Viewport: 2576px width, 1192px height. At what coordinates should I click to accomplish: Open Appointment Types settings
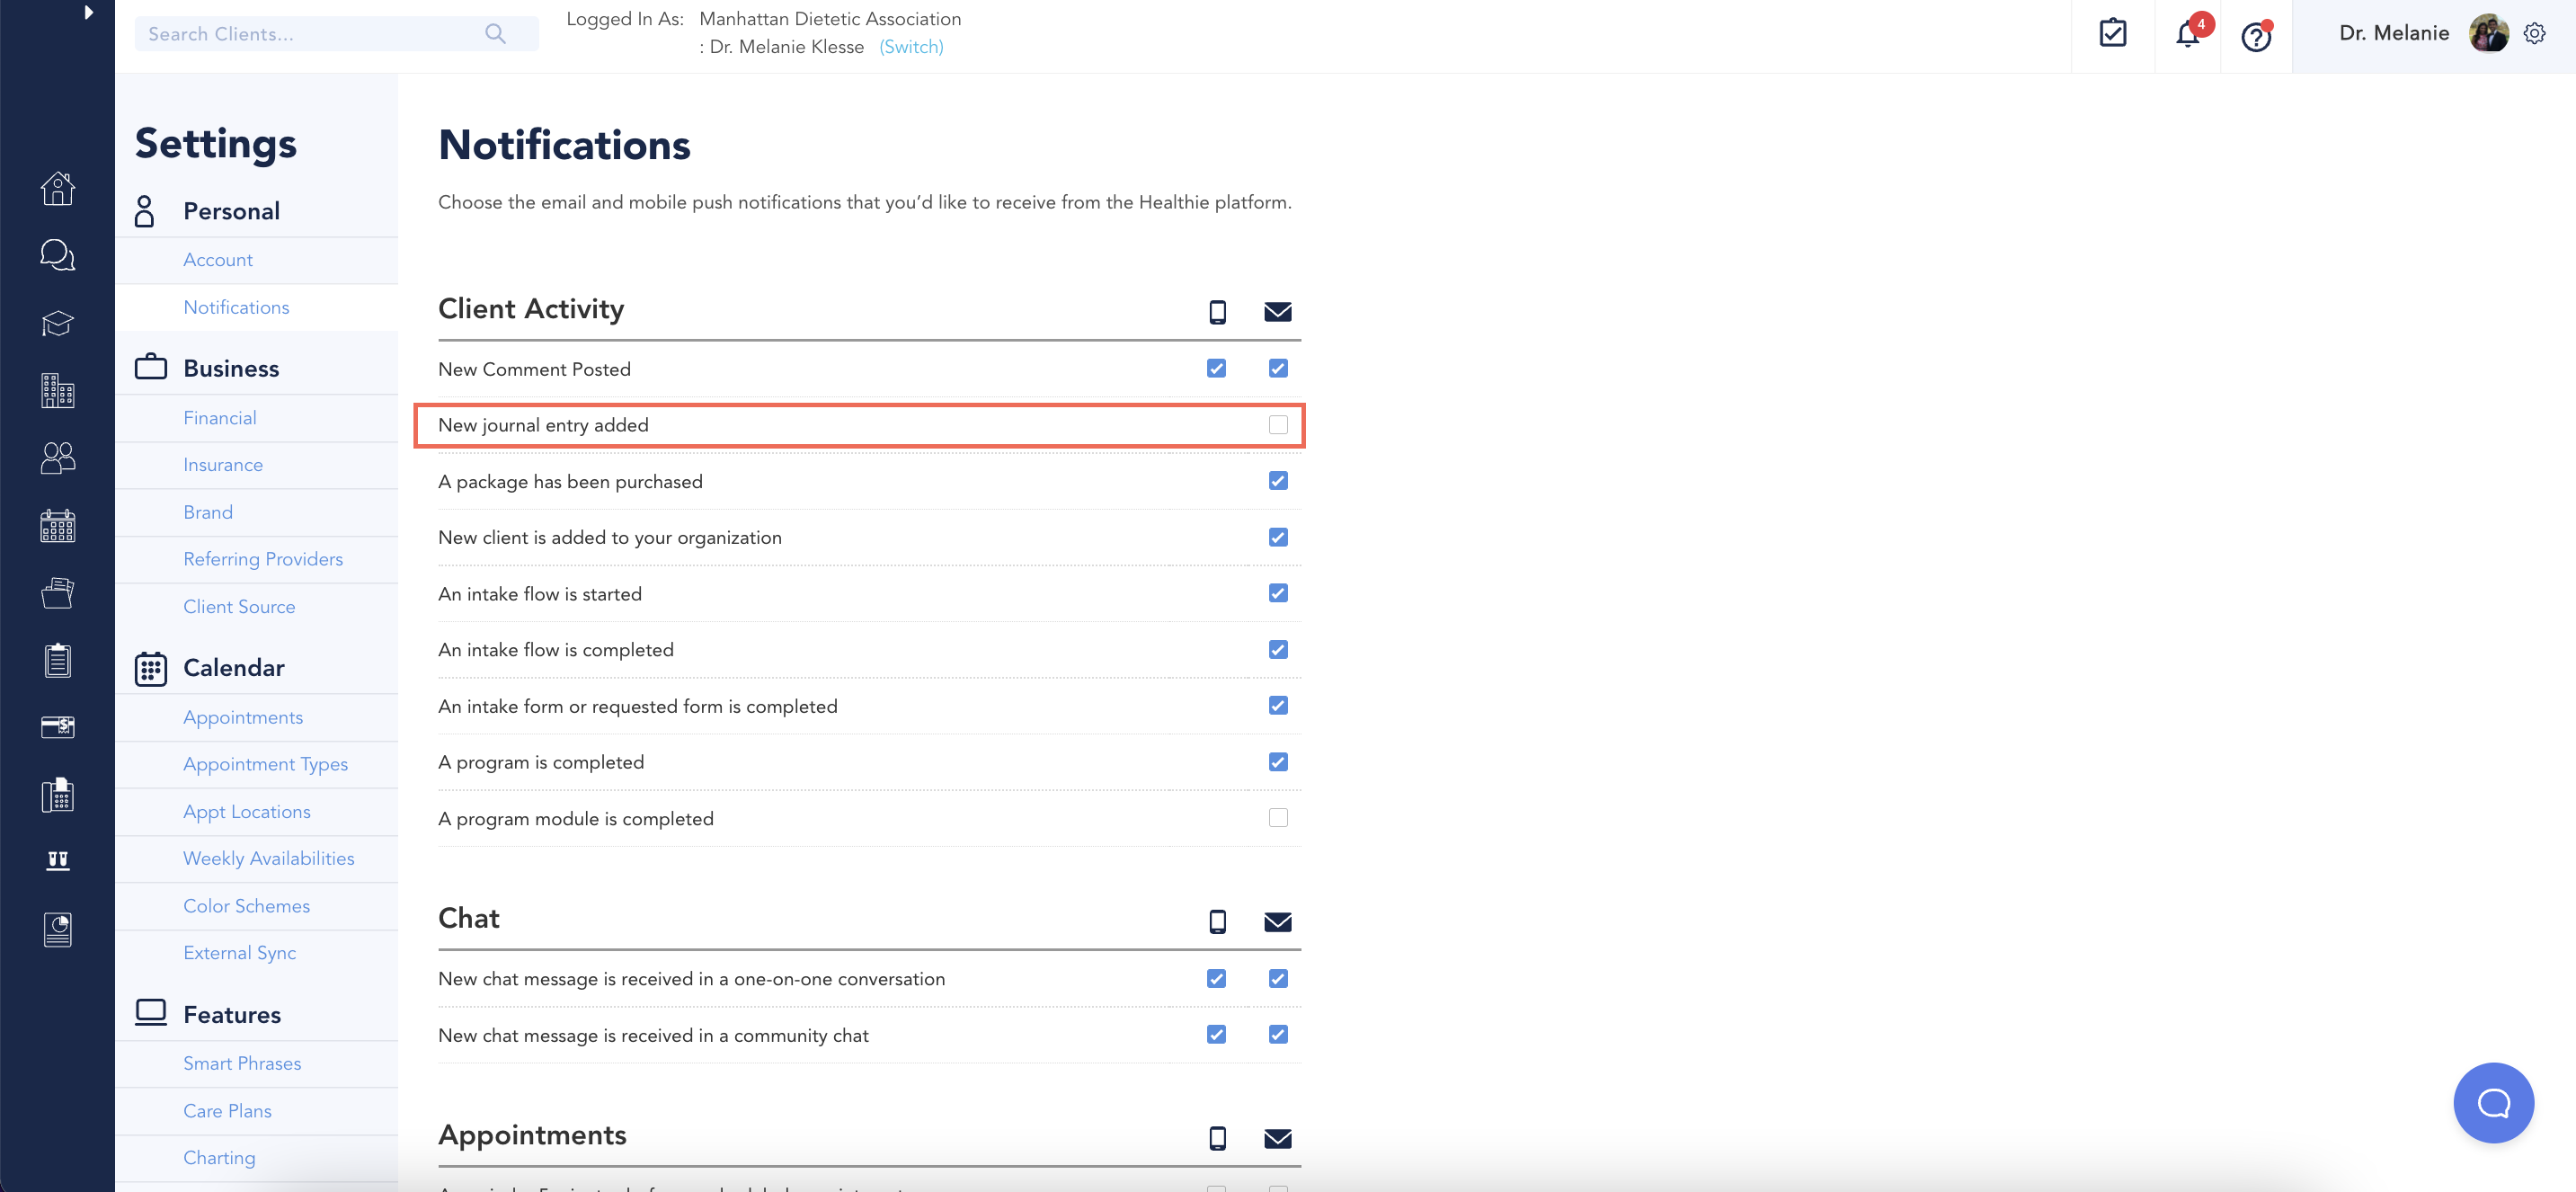pyautogui.click(x=265, y=764)
